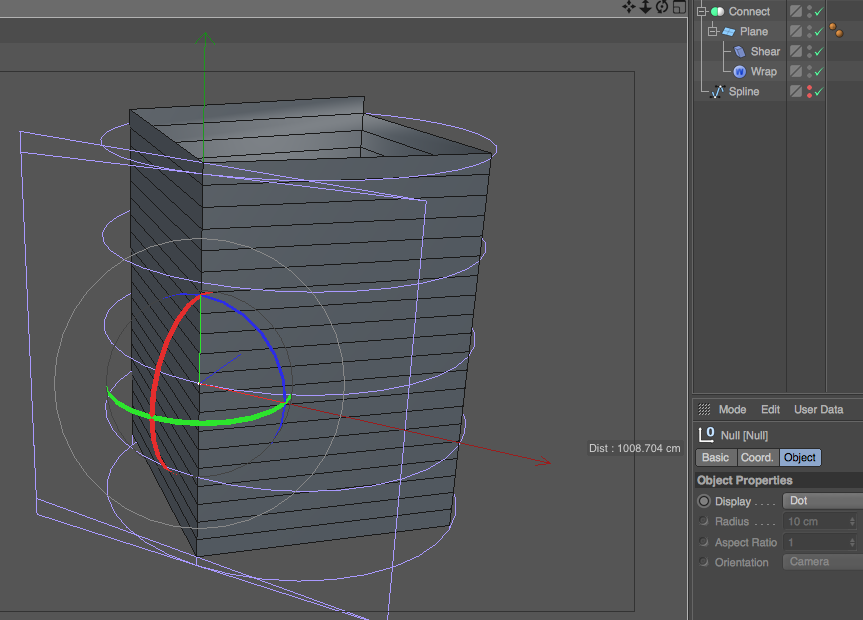Click the Attribute Manager grid handle icon

pos(704,409)
